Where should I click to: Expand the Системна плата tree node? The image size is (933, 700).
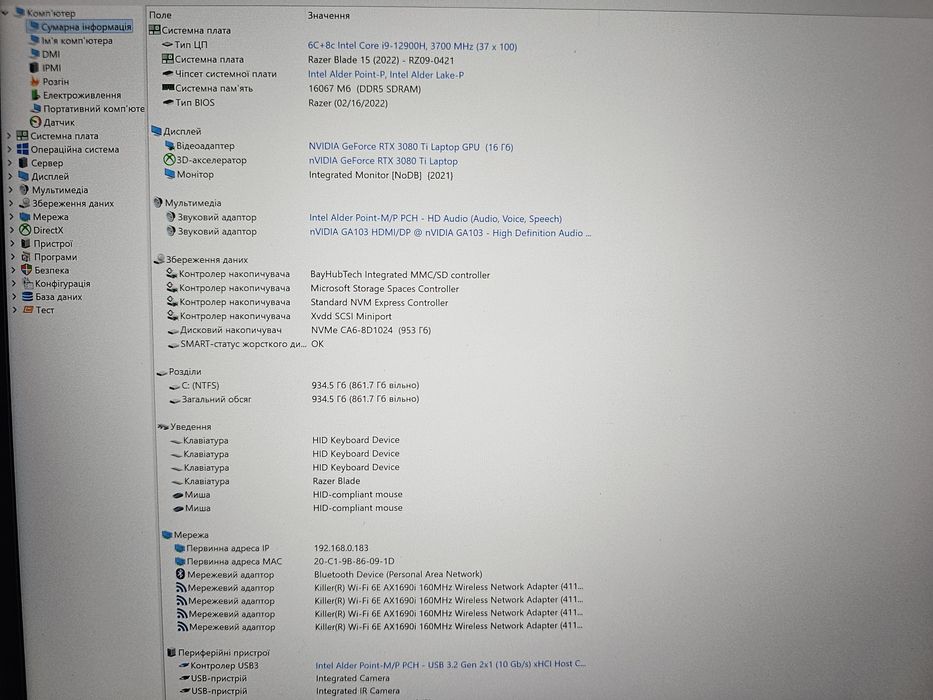[8, 136]
